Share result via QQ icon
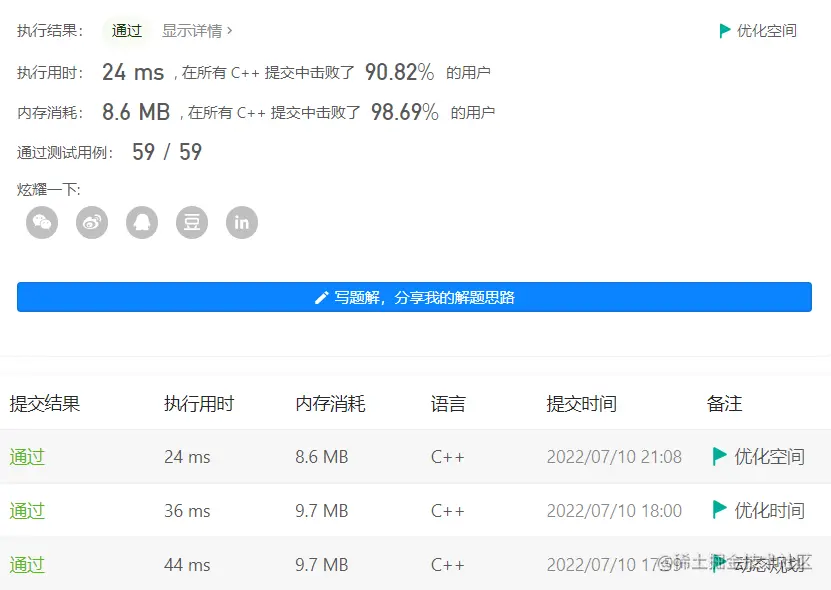Screen dimensions: 831x590 (x=142, y=223)
